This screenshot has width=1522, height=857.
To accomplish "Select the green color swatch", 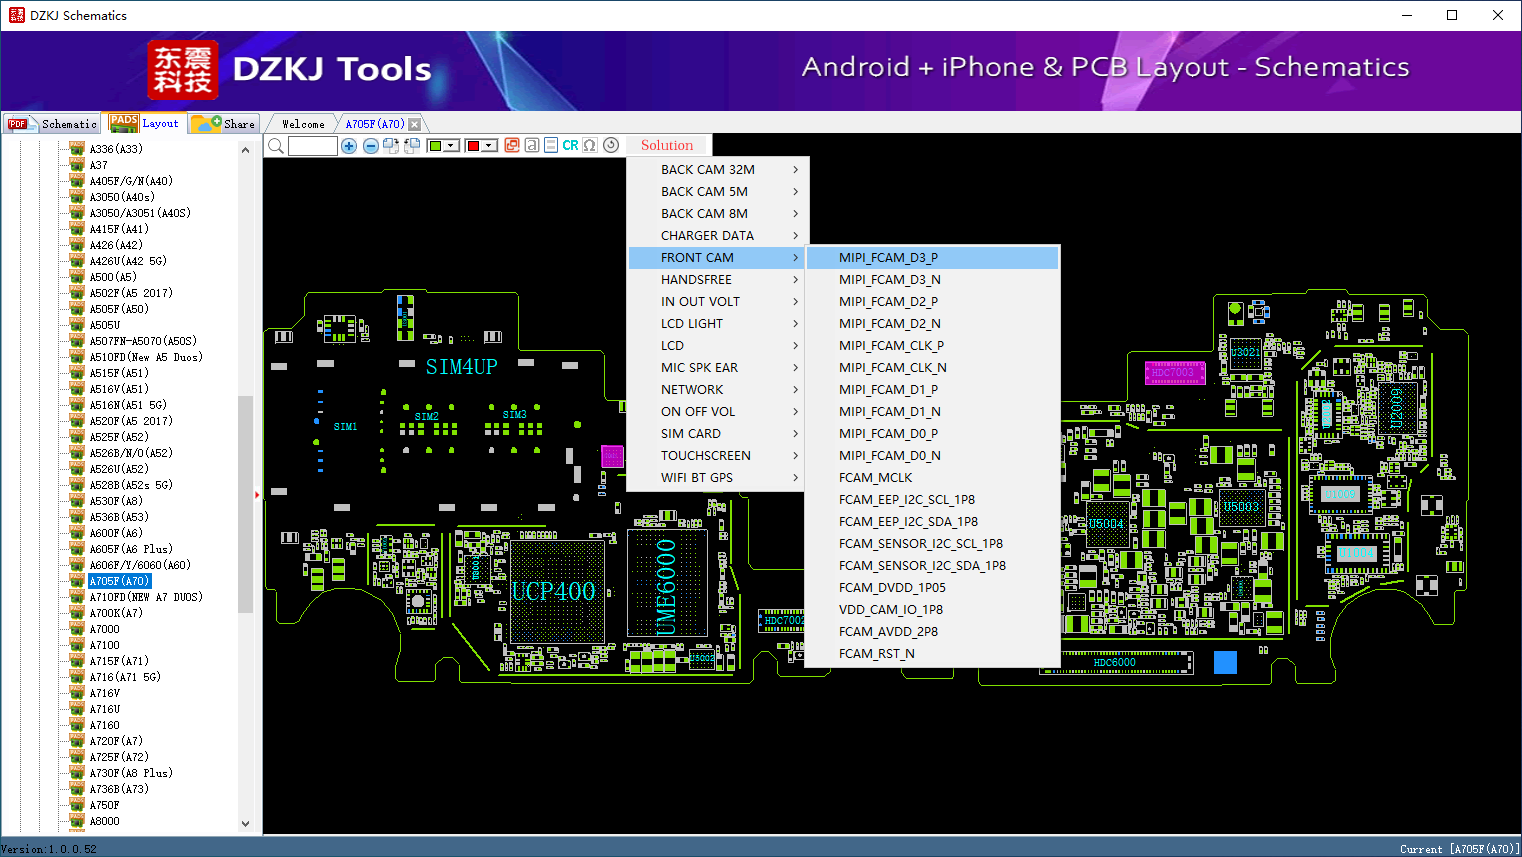I will tap(435, 146).
